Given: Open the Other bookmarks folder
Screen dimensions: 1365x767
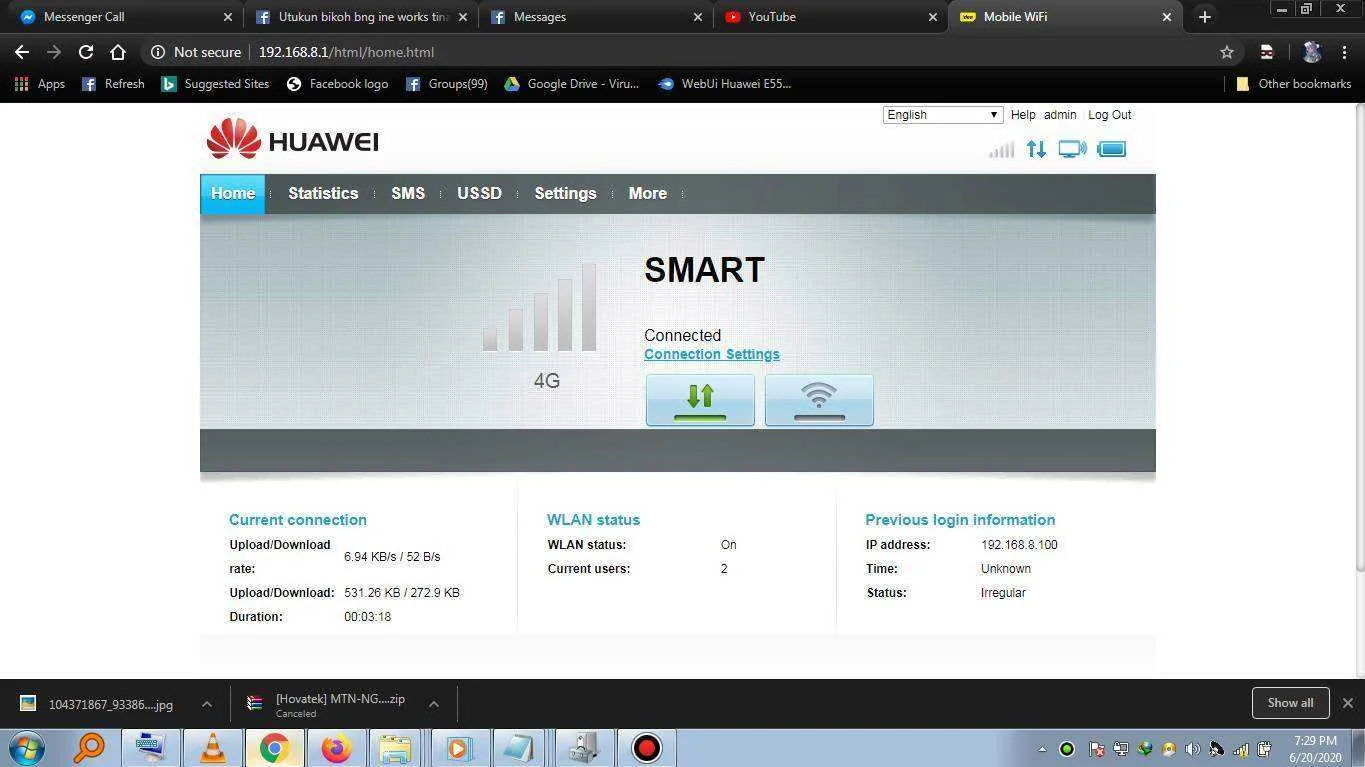Looking at the screenshot, I should (x=1294, y=84).
